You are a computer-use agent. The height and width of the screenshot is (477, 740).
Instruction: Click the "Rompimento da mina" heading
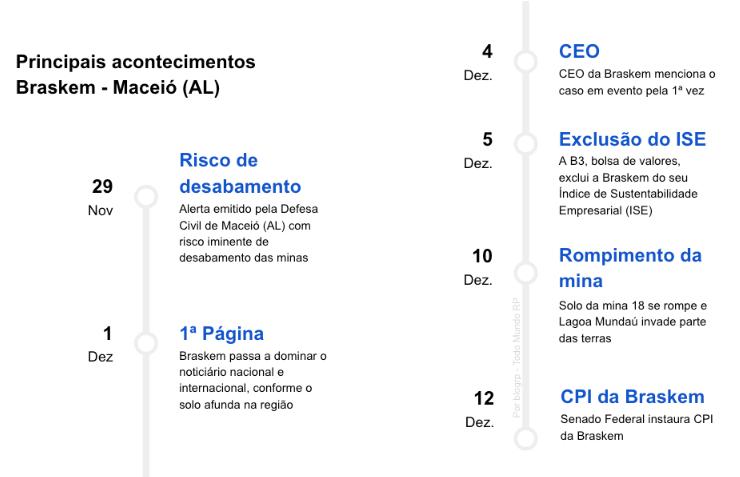(x=630, y=268)
